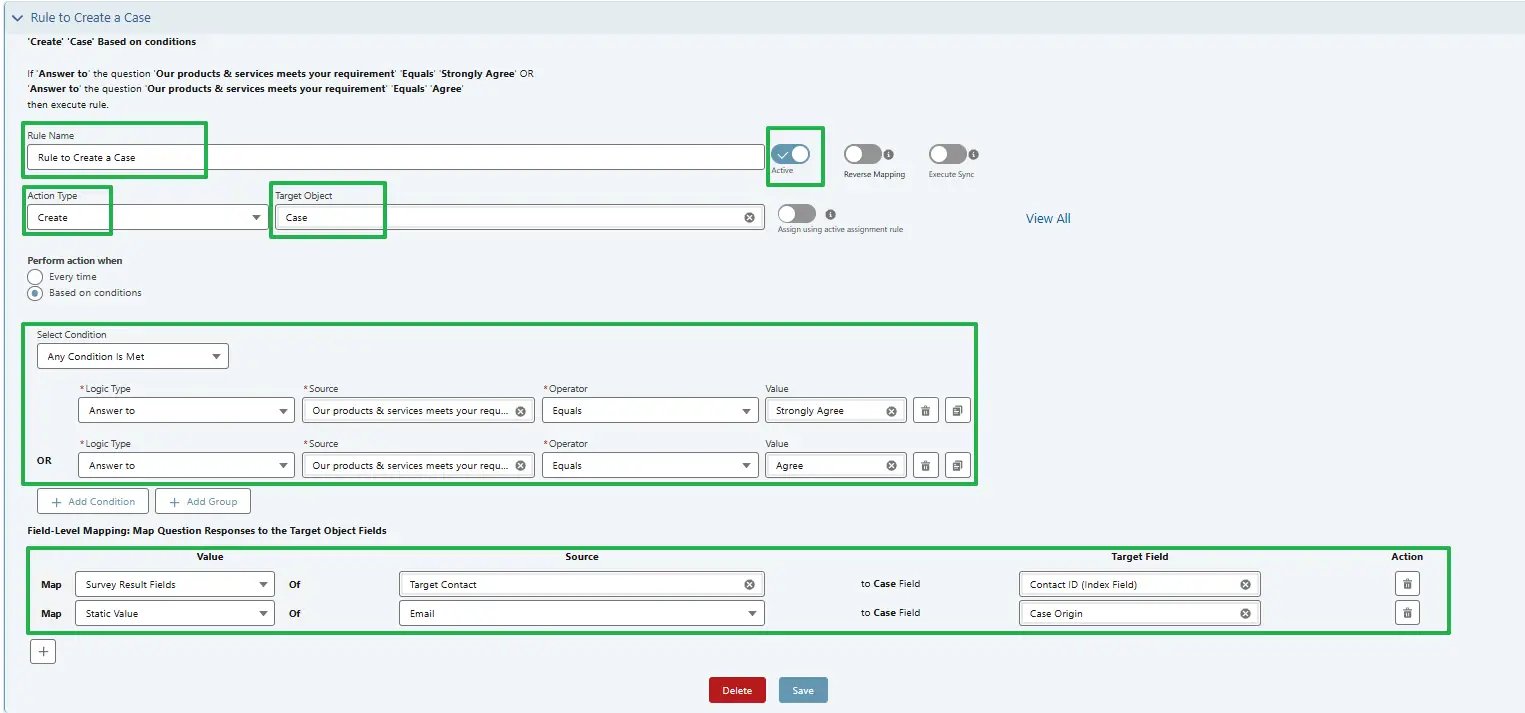Clear the Strongly Agree value
1525x713 pixels.
click(x=891, y=411)
